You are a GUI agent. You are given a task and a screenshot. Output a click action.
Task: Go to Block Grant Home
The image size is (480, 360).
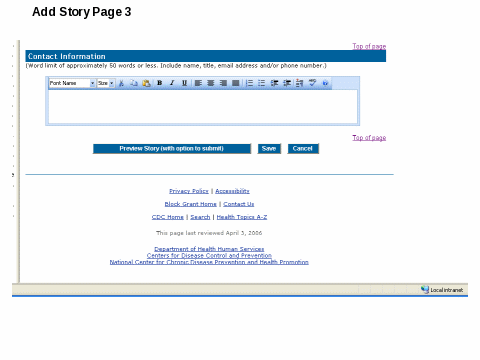(191, 204)
